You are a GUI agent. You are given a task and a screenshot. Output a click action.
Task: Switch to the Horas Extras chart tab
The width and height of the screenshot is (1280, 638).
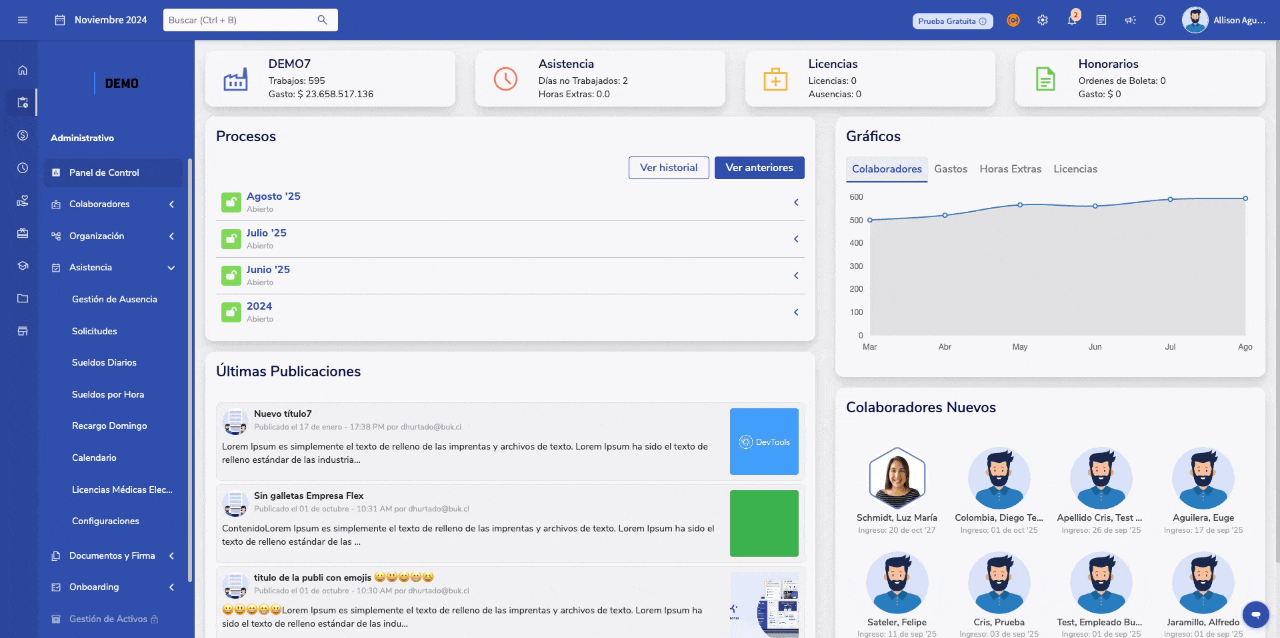[x=1010, y=169]
